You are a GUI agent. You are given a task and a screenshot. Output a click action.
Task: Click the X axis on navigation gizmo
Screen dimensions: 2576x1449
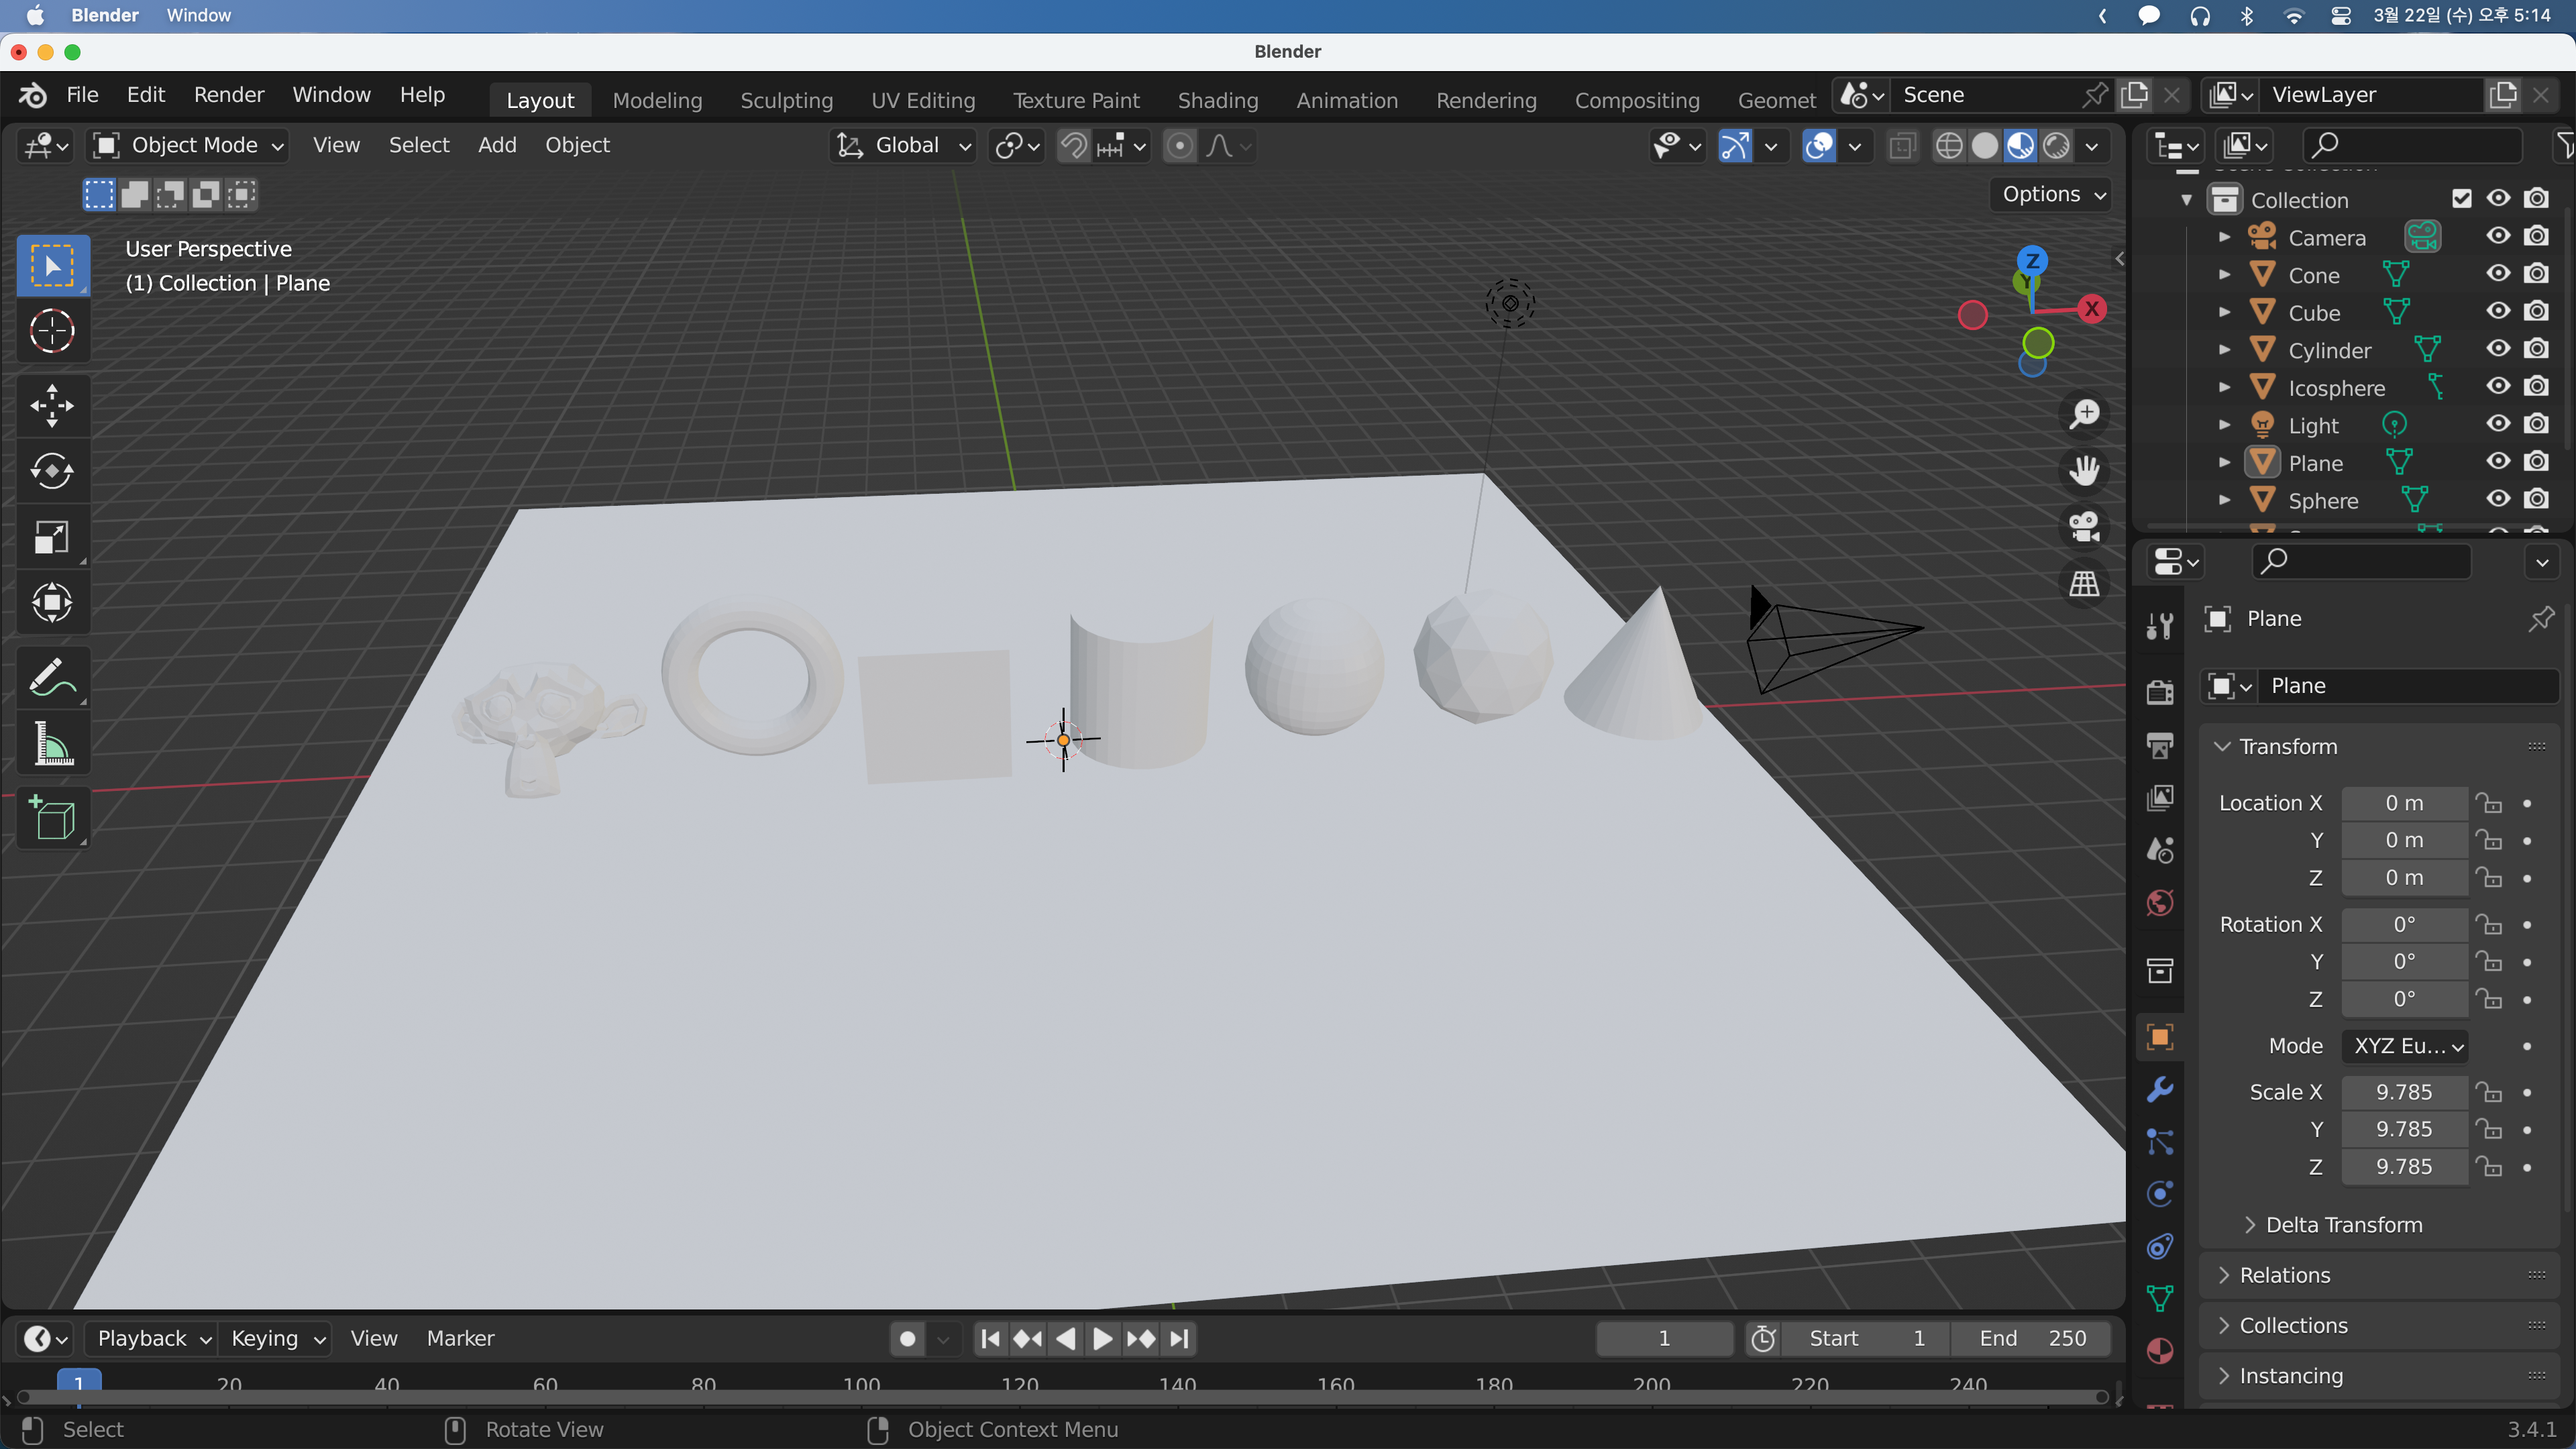point(2091,309)
